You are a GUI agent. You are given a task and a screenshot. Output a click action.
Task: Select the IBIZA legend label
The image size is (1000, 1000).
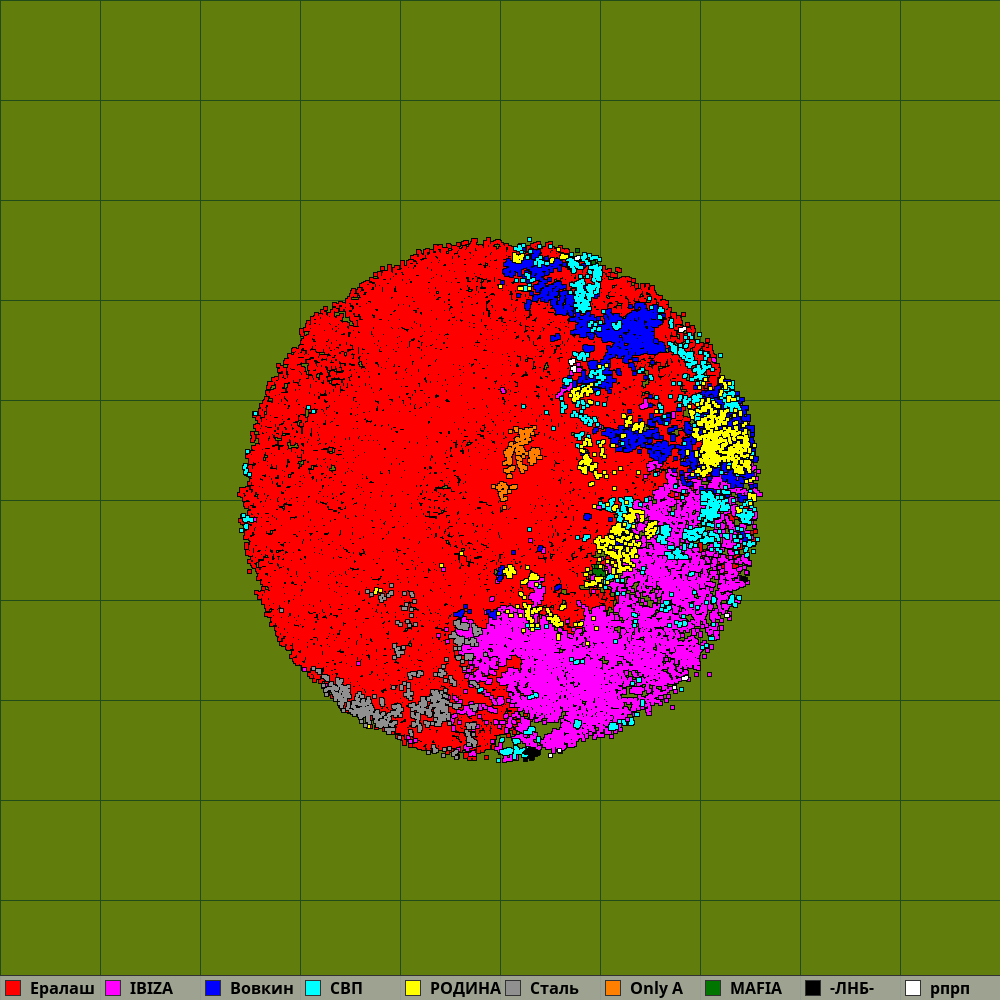pyautogui.click(x=151, y=989)
